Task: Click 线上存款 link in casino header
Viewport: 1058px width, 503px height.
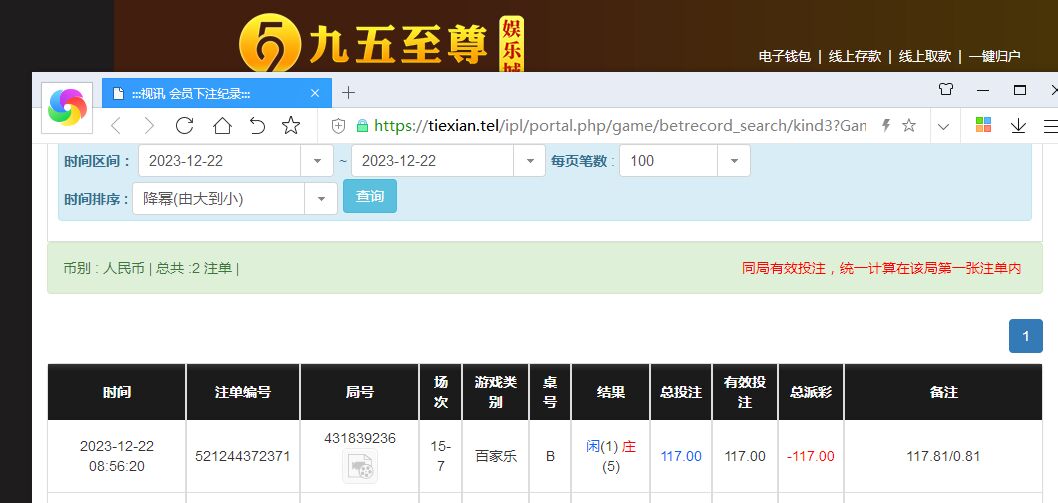Action: tap(854, 57)
